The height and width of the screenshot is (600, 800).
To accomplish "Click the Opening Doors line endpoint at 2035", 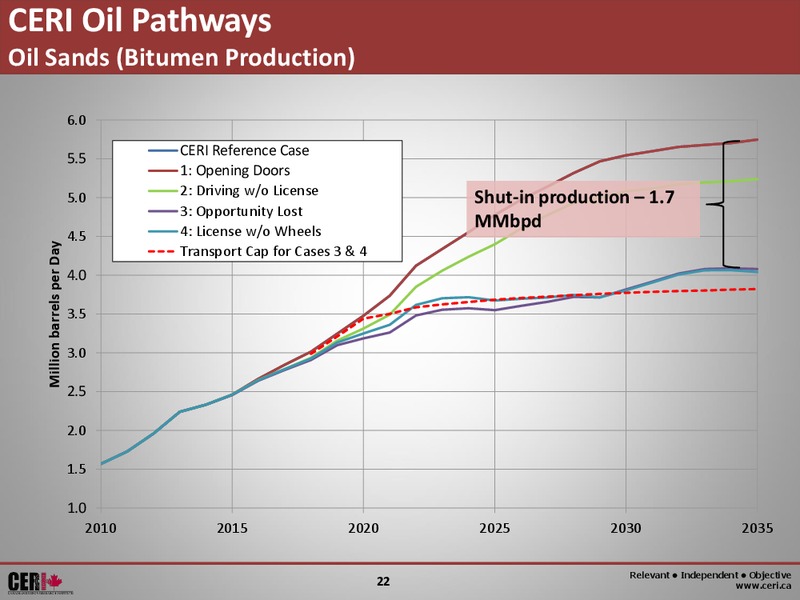I will (x=757, y=139).
